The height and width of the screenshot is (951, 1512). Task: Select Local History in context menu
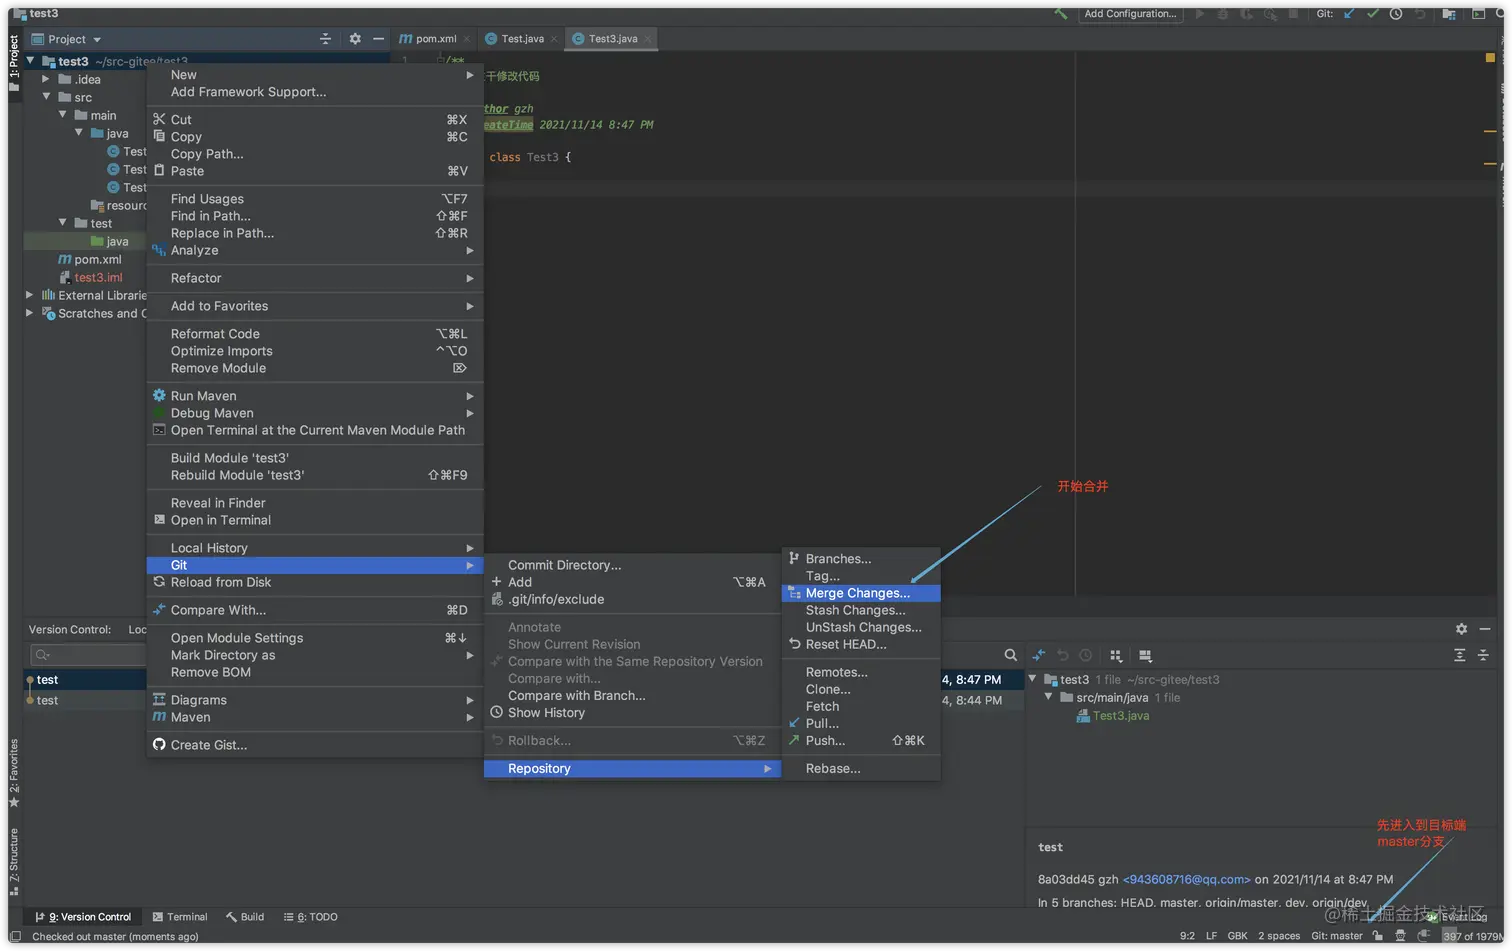tap(315, 548)
